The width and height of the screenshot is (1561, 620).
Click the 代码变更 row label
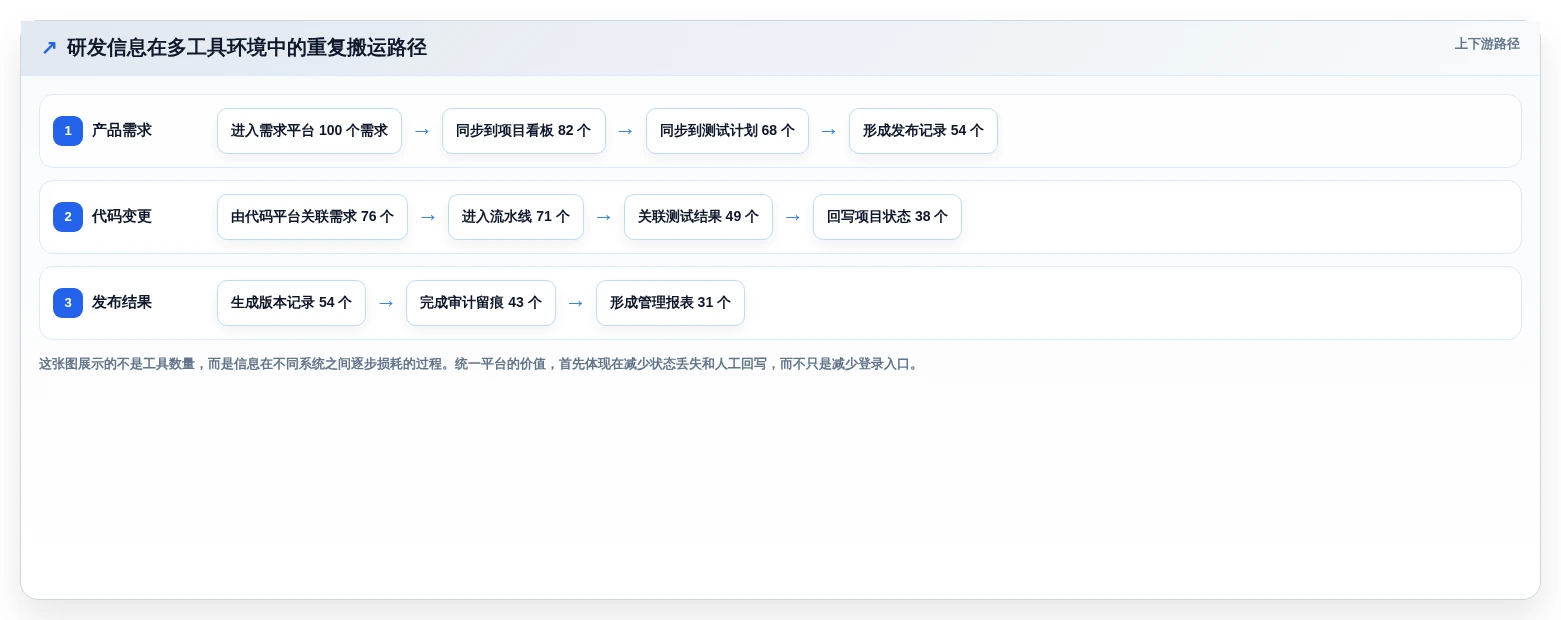(122, 217)
